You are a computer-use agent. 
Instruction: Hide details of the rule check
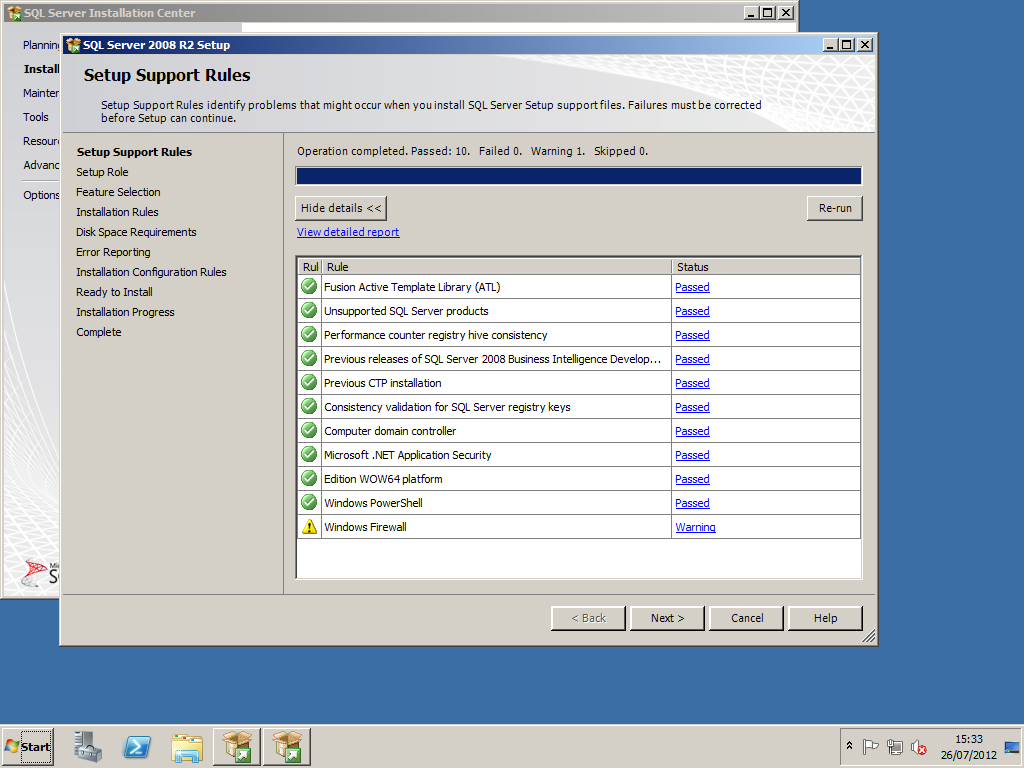click(x=341, y=208)
